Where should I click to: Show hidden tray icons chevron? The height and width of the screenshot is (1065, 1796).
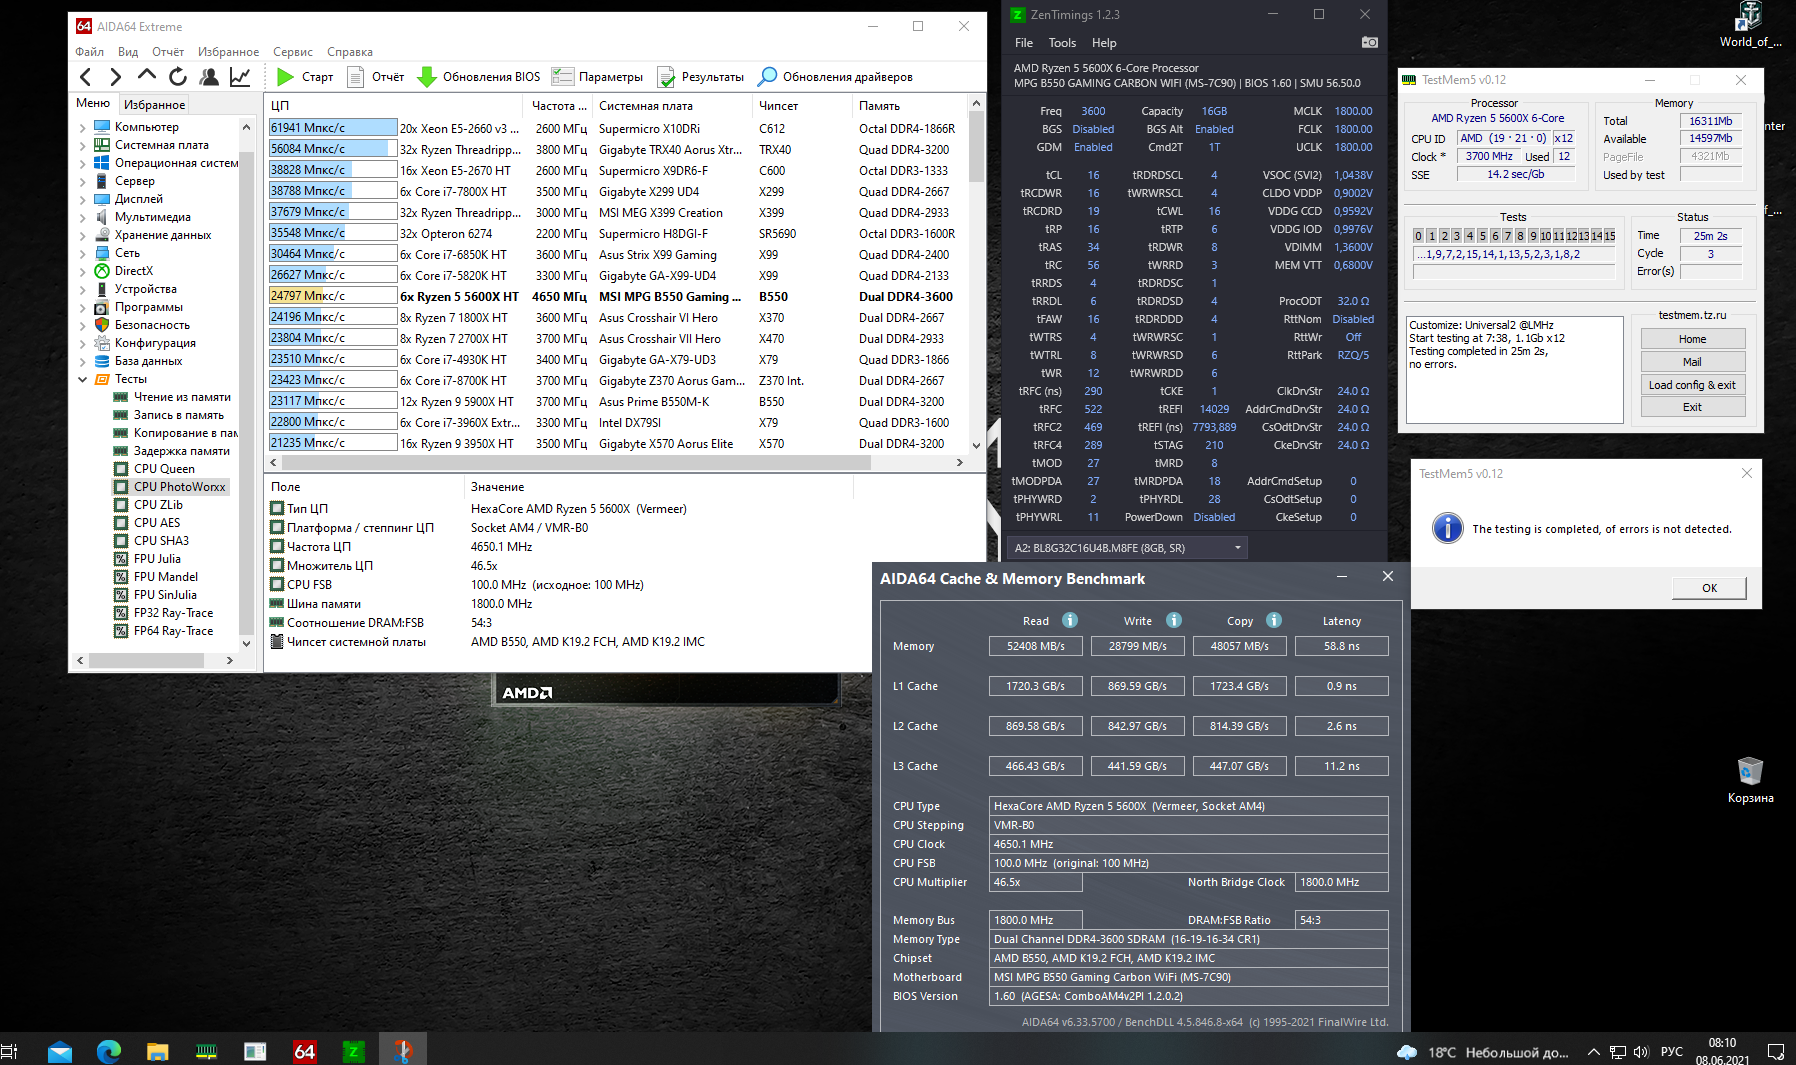(1593, 1051)
